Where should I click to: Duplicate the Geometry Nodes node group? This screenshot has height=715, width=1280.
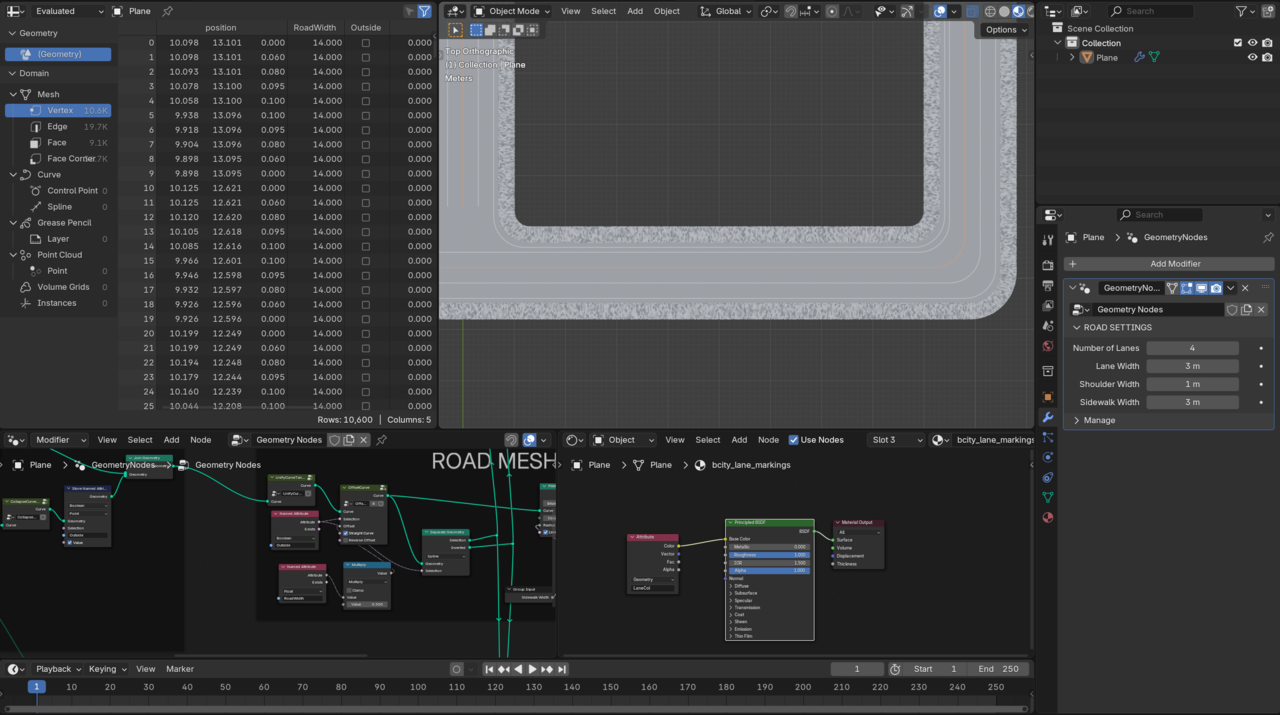[x=1247, y=310]
